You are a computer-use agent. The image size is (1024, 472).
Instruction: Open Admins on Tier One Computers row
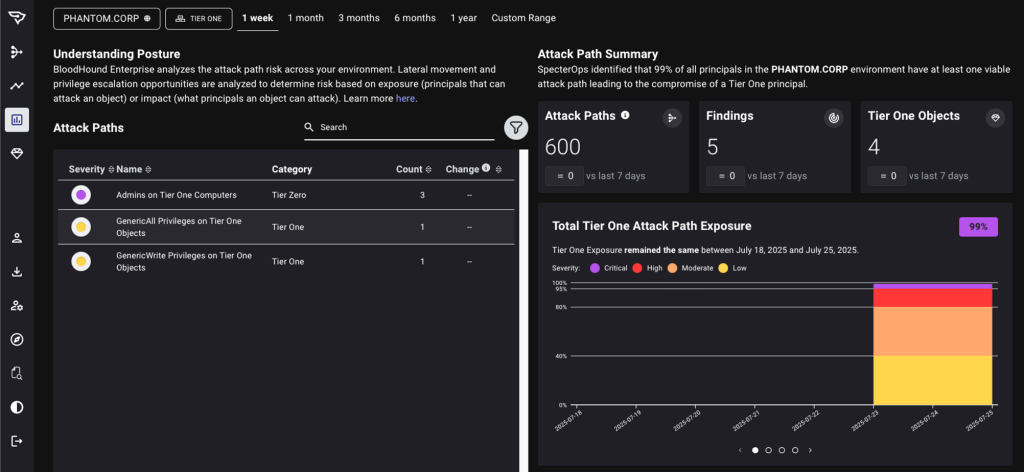[x=286, y=195]
